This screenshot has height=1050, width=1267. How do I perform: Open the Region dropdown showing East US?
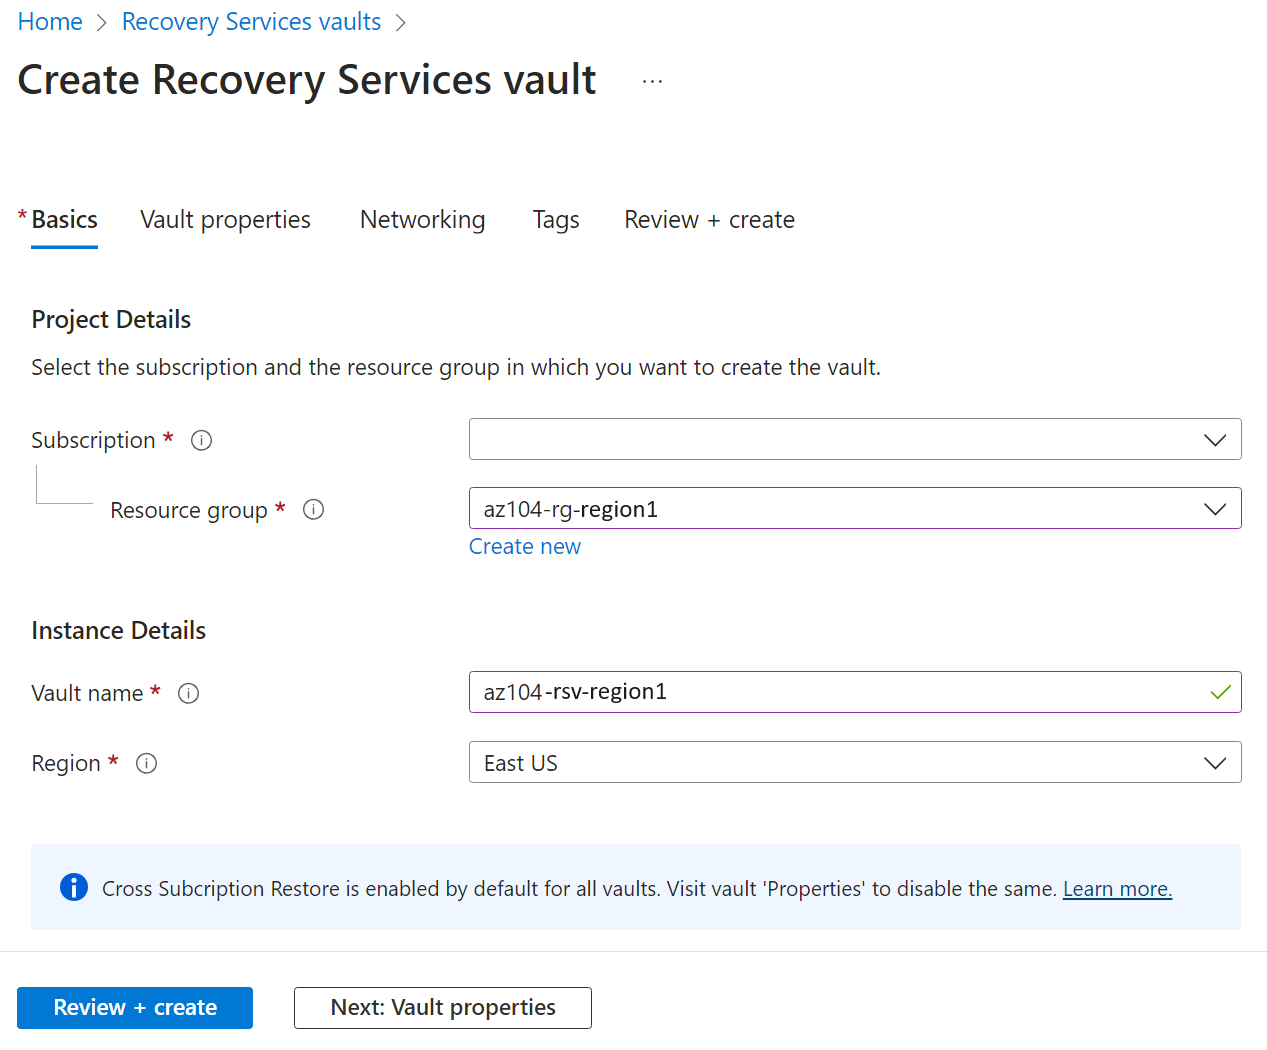1215,762
